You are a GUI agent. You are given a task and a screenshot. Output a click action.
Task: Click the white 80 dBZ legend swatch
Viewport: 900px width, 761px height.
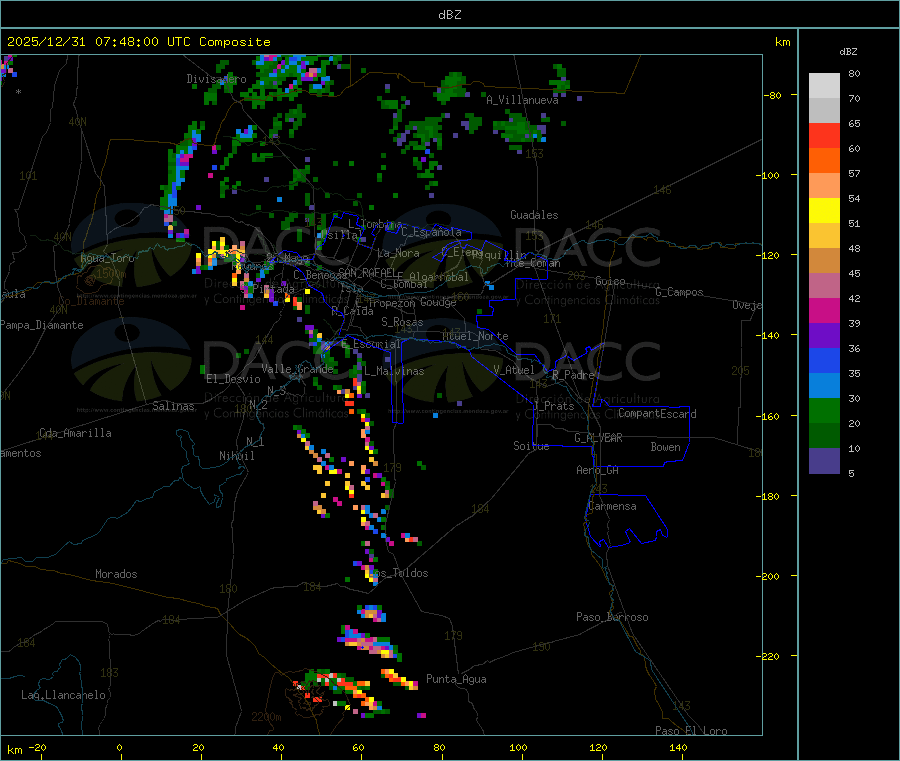tap(824, 86)
